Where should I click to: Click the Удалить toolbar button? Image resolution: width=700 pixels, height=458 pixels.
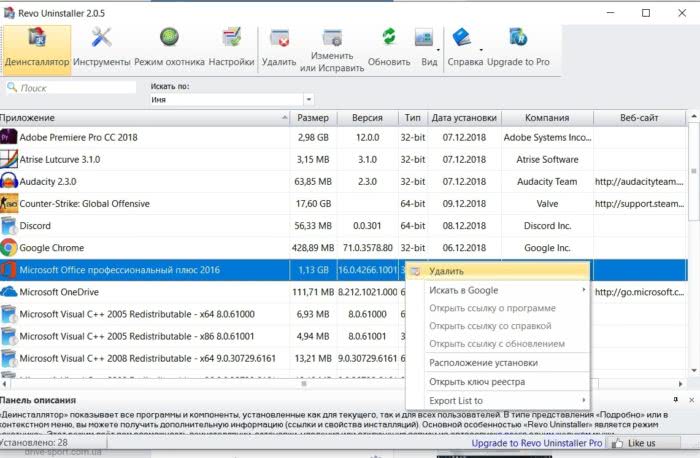(279, 47)
